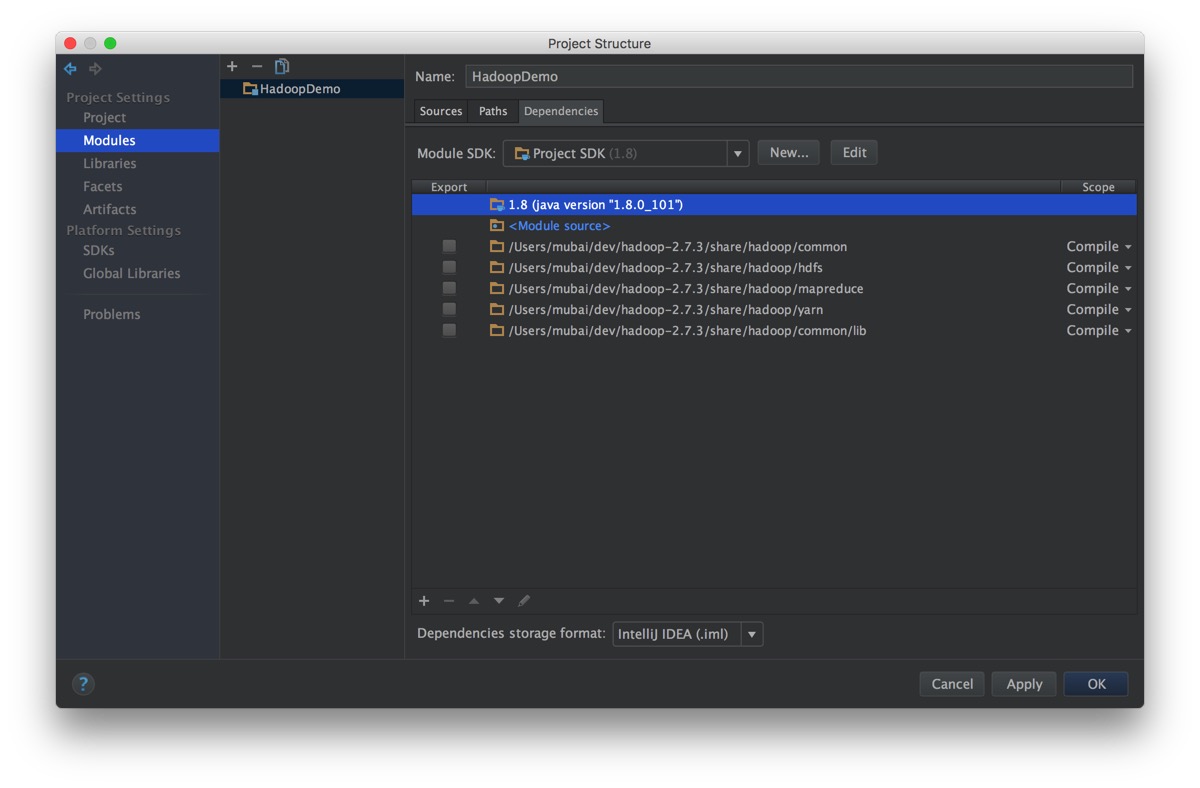Toggle Export checkbox for hadoop/mapreduce
Image resolution: width=1200 pixels, height=788 pixels.
(449, 289)
